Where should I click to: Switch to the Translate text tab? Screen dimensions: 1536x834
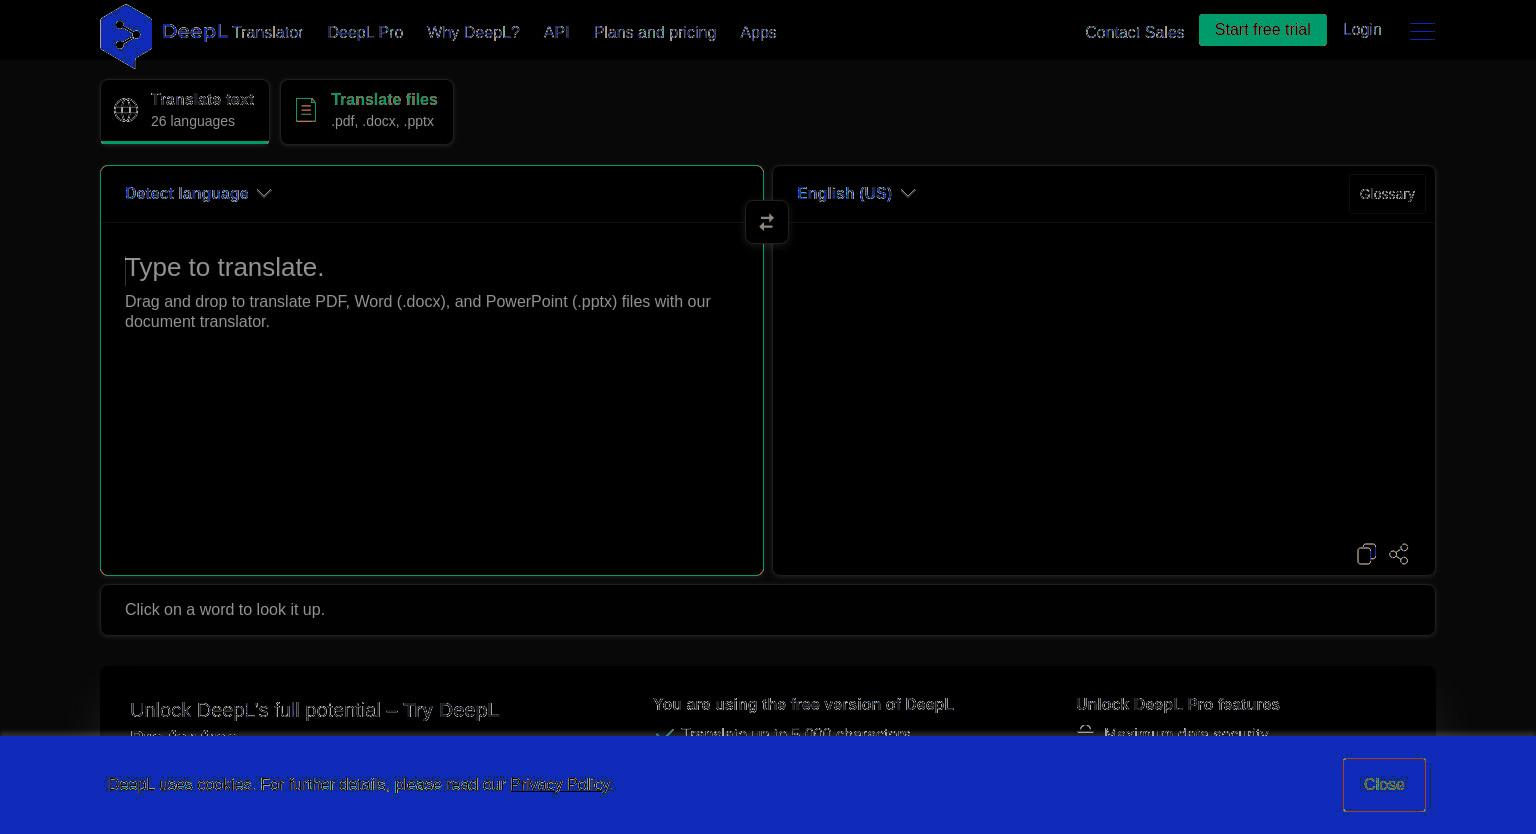(x=185, y=111)
